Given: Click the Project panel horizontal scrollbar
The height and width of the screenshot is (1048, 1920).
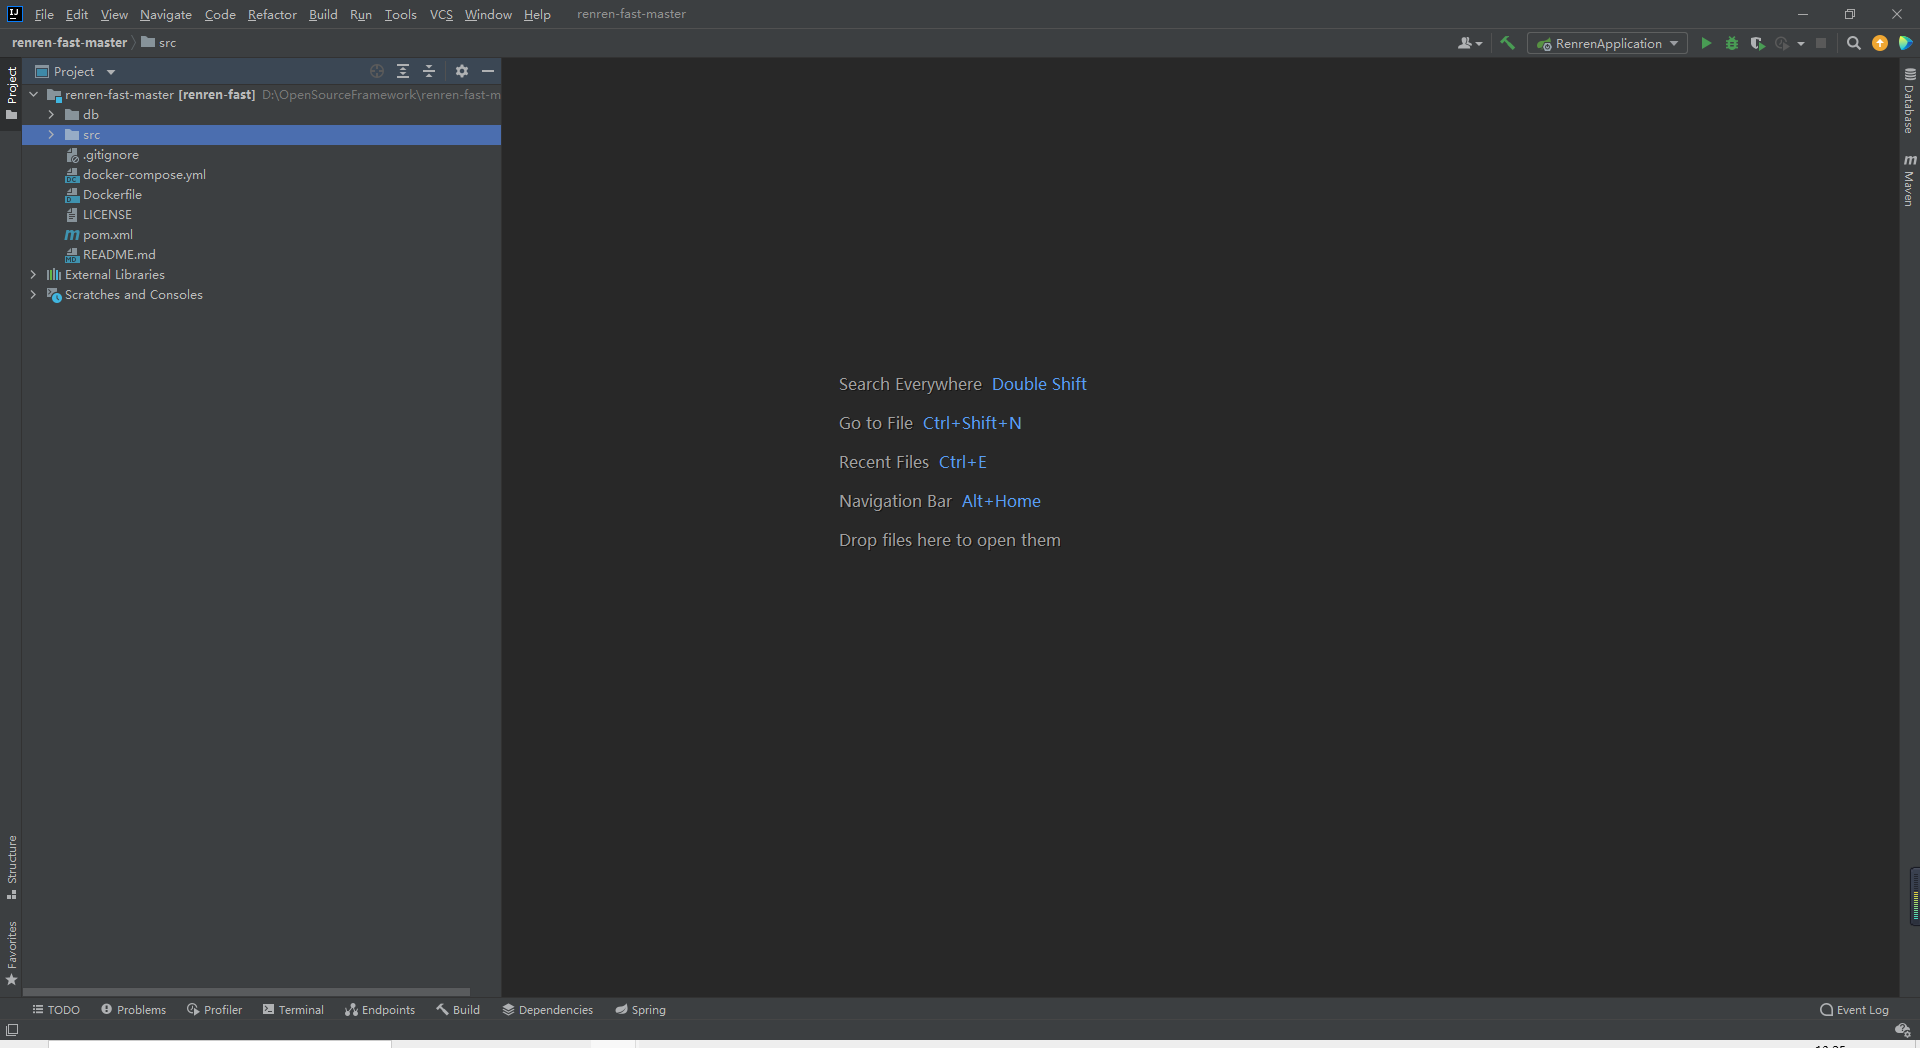Looking at the screenshot, I should click(x=246, y=992).
